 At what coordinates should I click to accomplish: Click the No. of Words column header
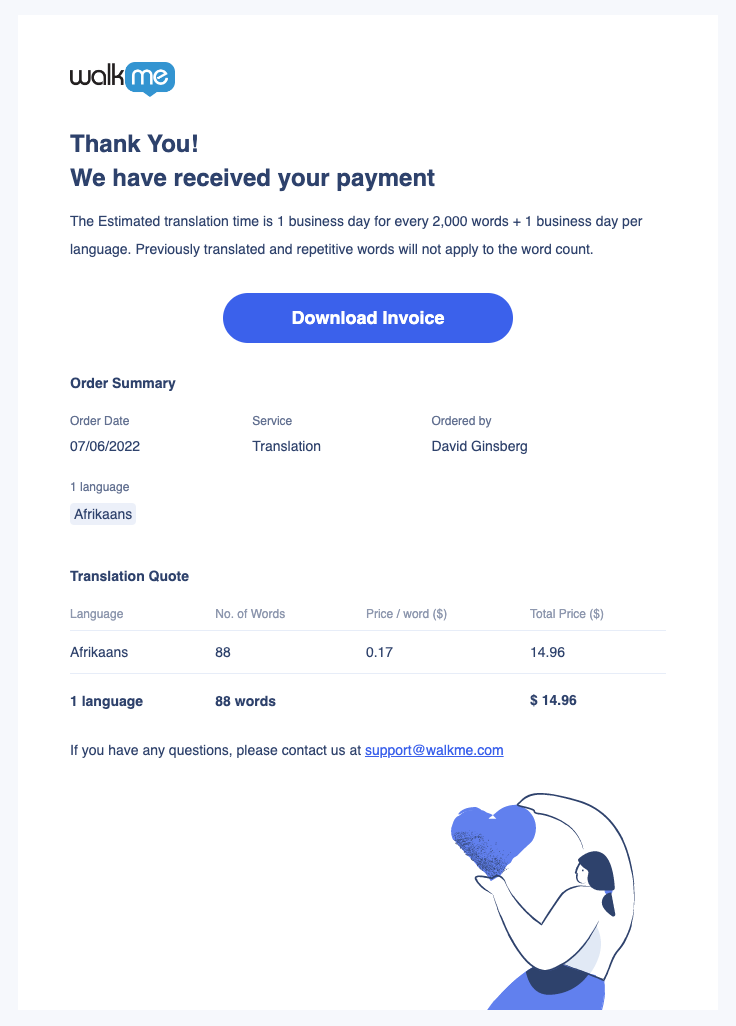[250, 614]
